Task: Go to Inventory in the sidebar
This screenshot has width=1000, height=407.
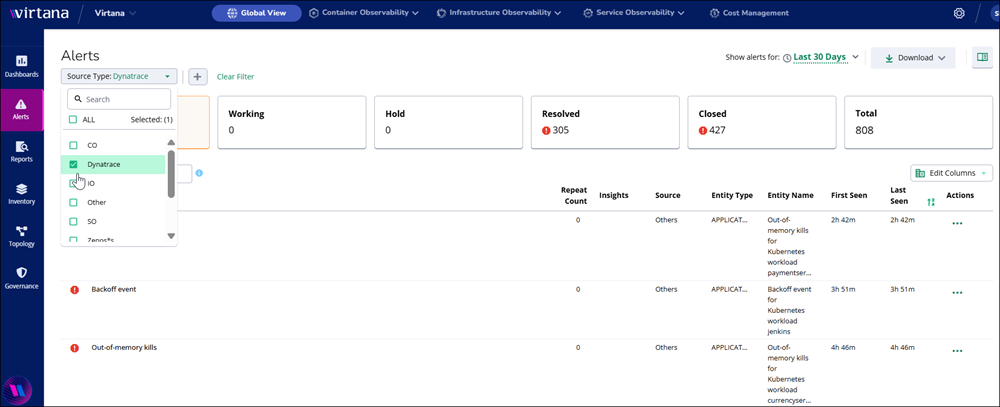Action: (x=22, y=194)
